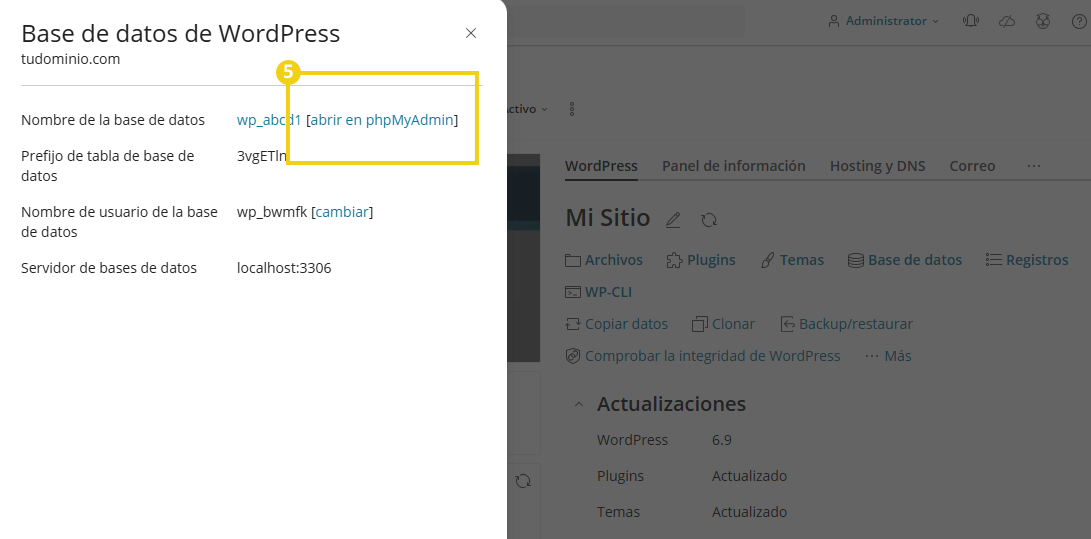
Task: Click the Temas Actualizado status
Action: pos(749,512)
